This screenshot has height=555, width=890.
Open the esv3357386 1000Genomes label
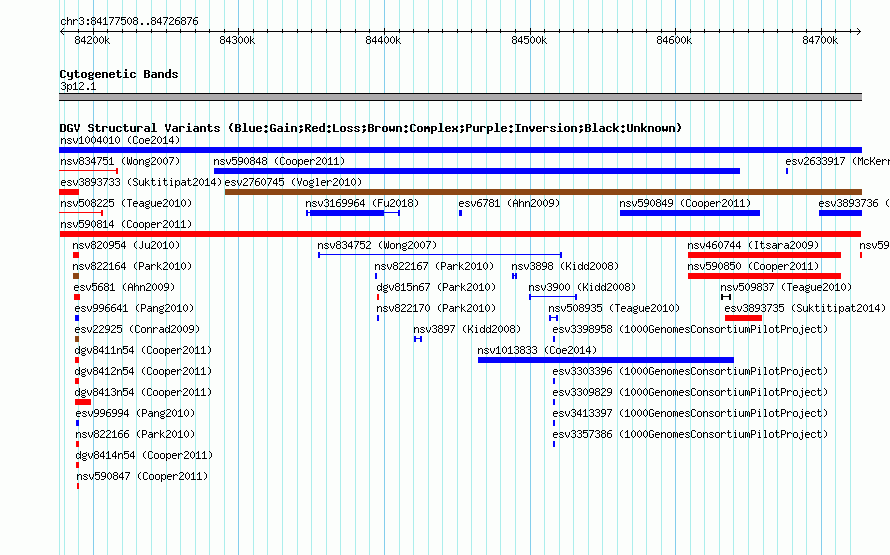(690, 434)
